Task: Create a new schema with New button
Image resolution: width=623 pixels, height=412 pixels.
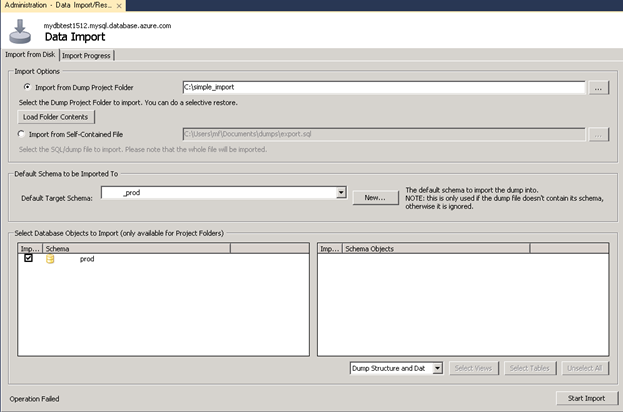Action: (x=375, y=197)
